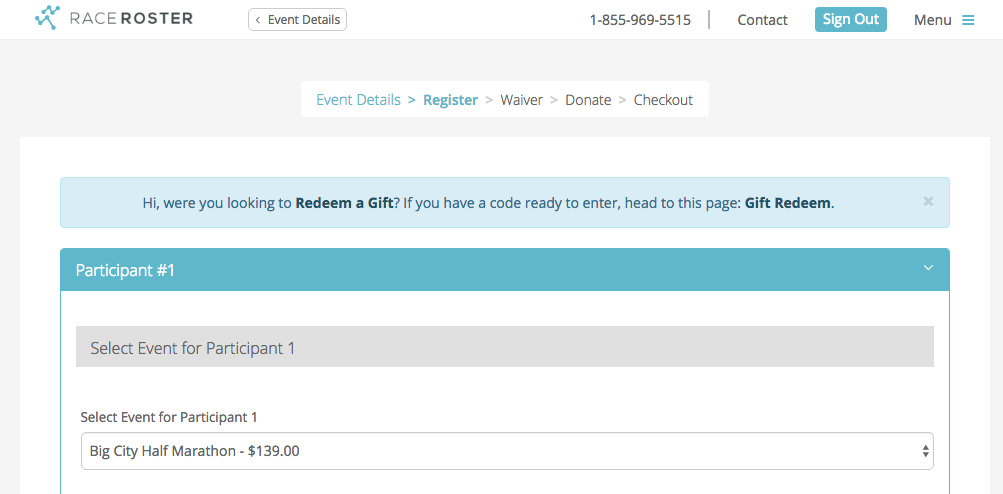
Task: Click the Participant #1 header title
Action: (x=125, y=270)
